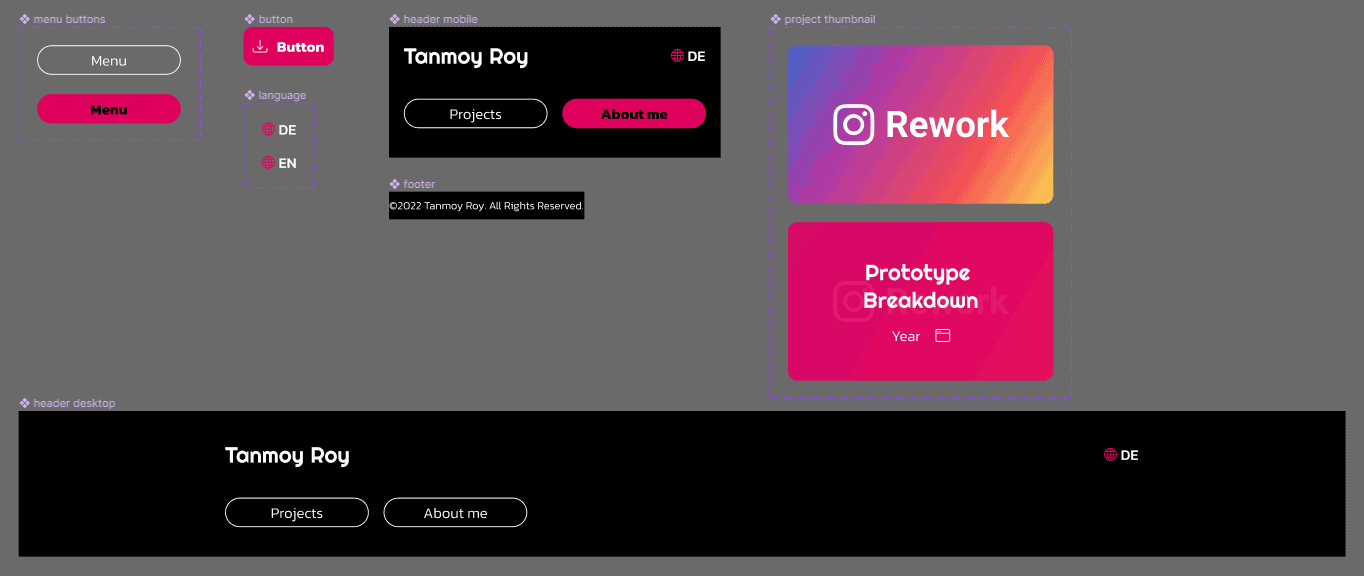Select the footer component label
Screen dimensions: 1364x576
[413, 184]
